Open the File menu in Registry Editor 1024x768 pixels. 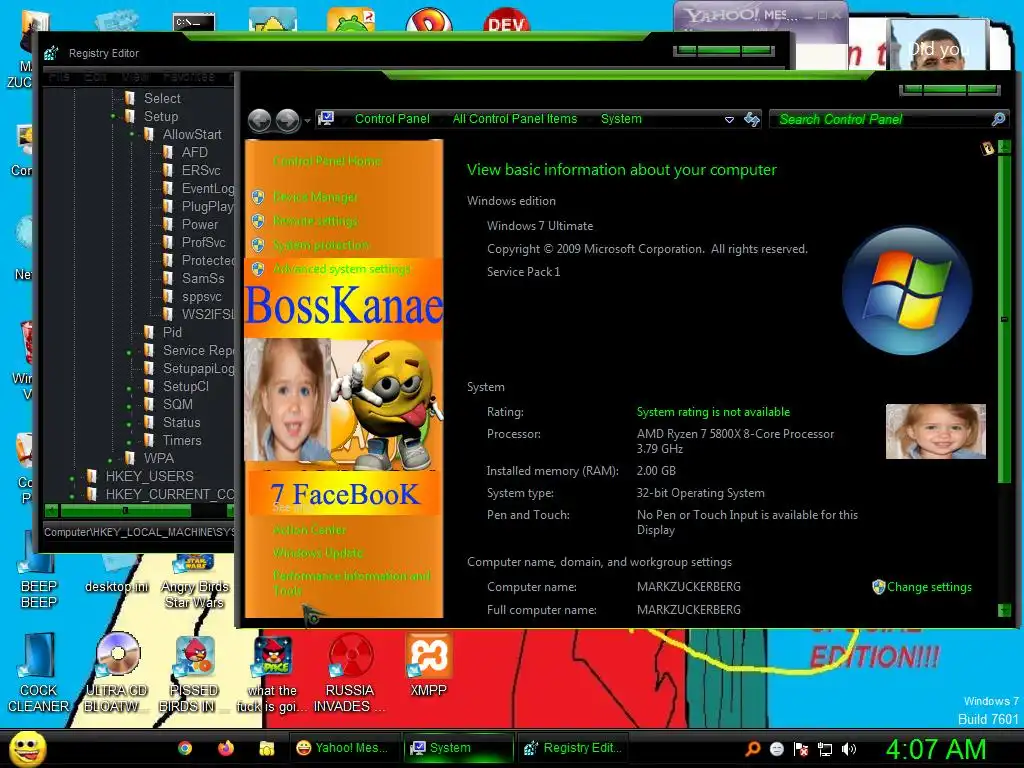tap(59, 77)
